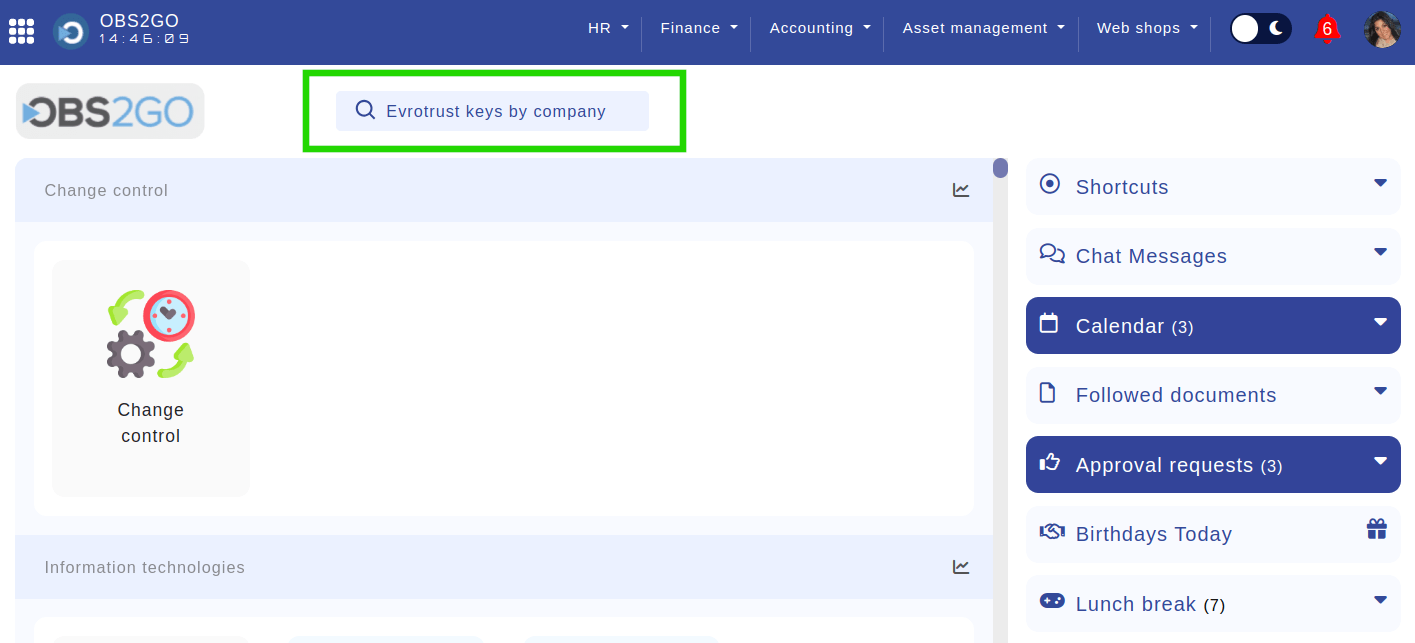The height and width of the screenshot is (643, 1415).
Task: Click the Birthdays Today handshake icon
Action: 1052,531
